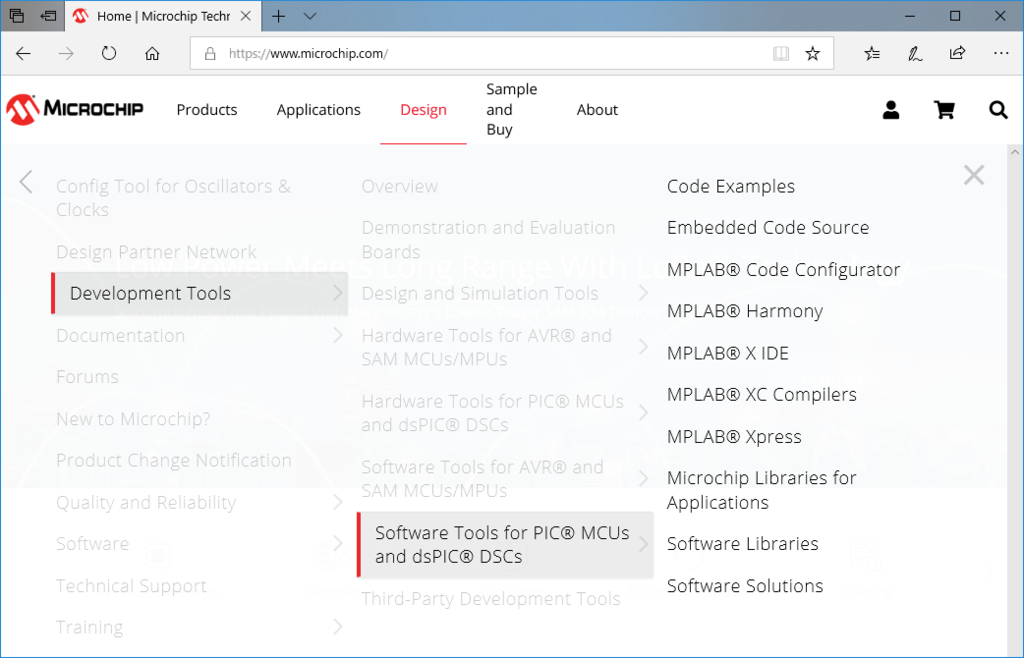Go to browser Home page
The height and width of the screenshot is (658, 1024).
tap(152, 54)
